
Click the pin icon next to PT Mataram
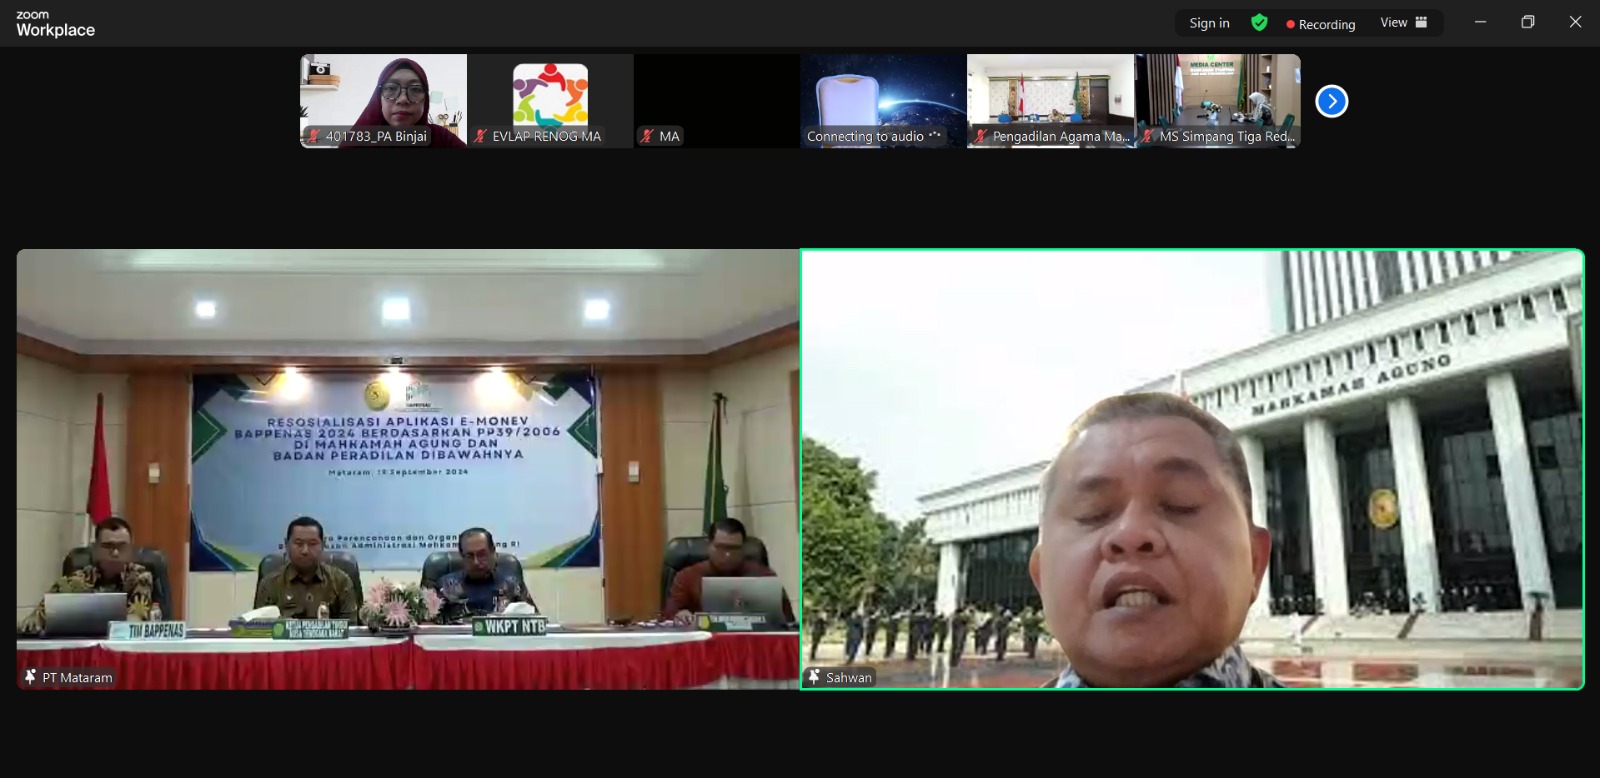click(x=31, y=677)
